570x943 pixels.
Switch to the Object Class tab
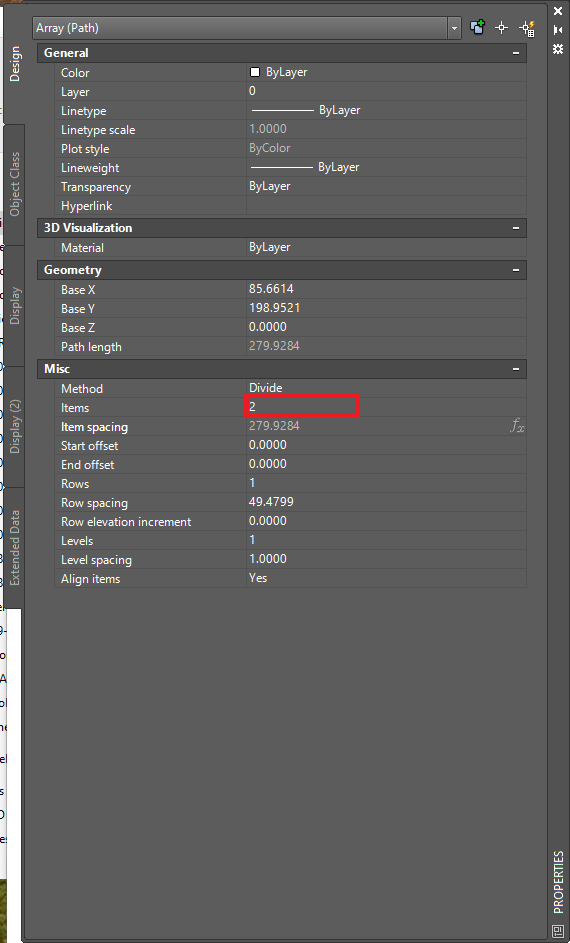tap(14, 184)
